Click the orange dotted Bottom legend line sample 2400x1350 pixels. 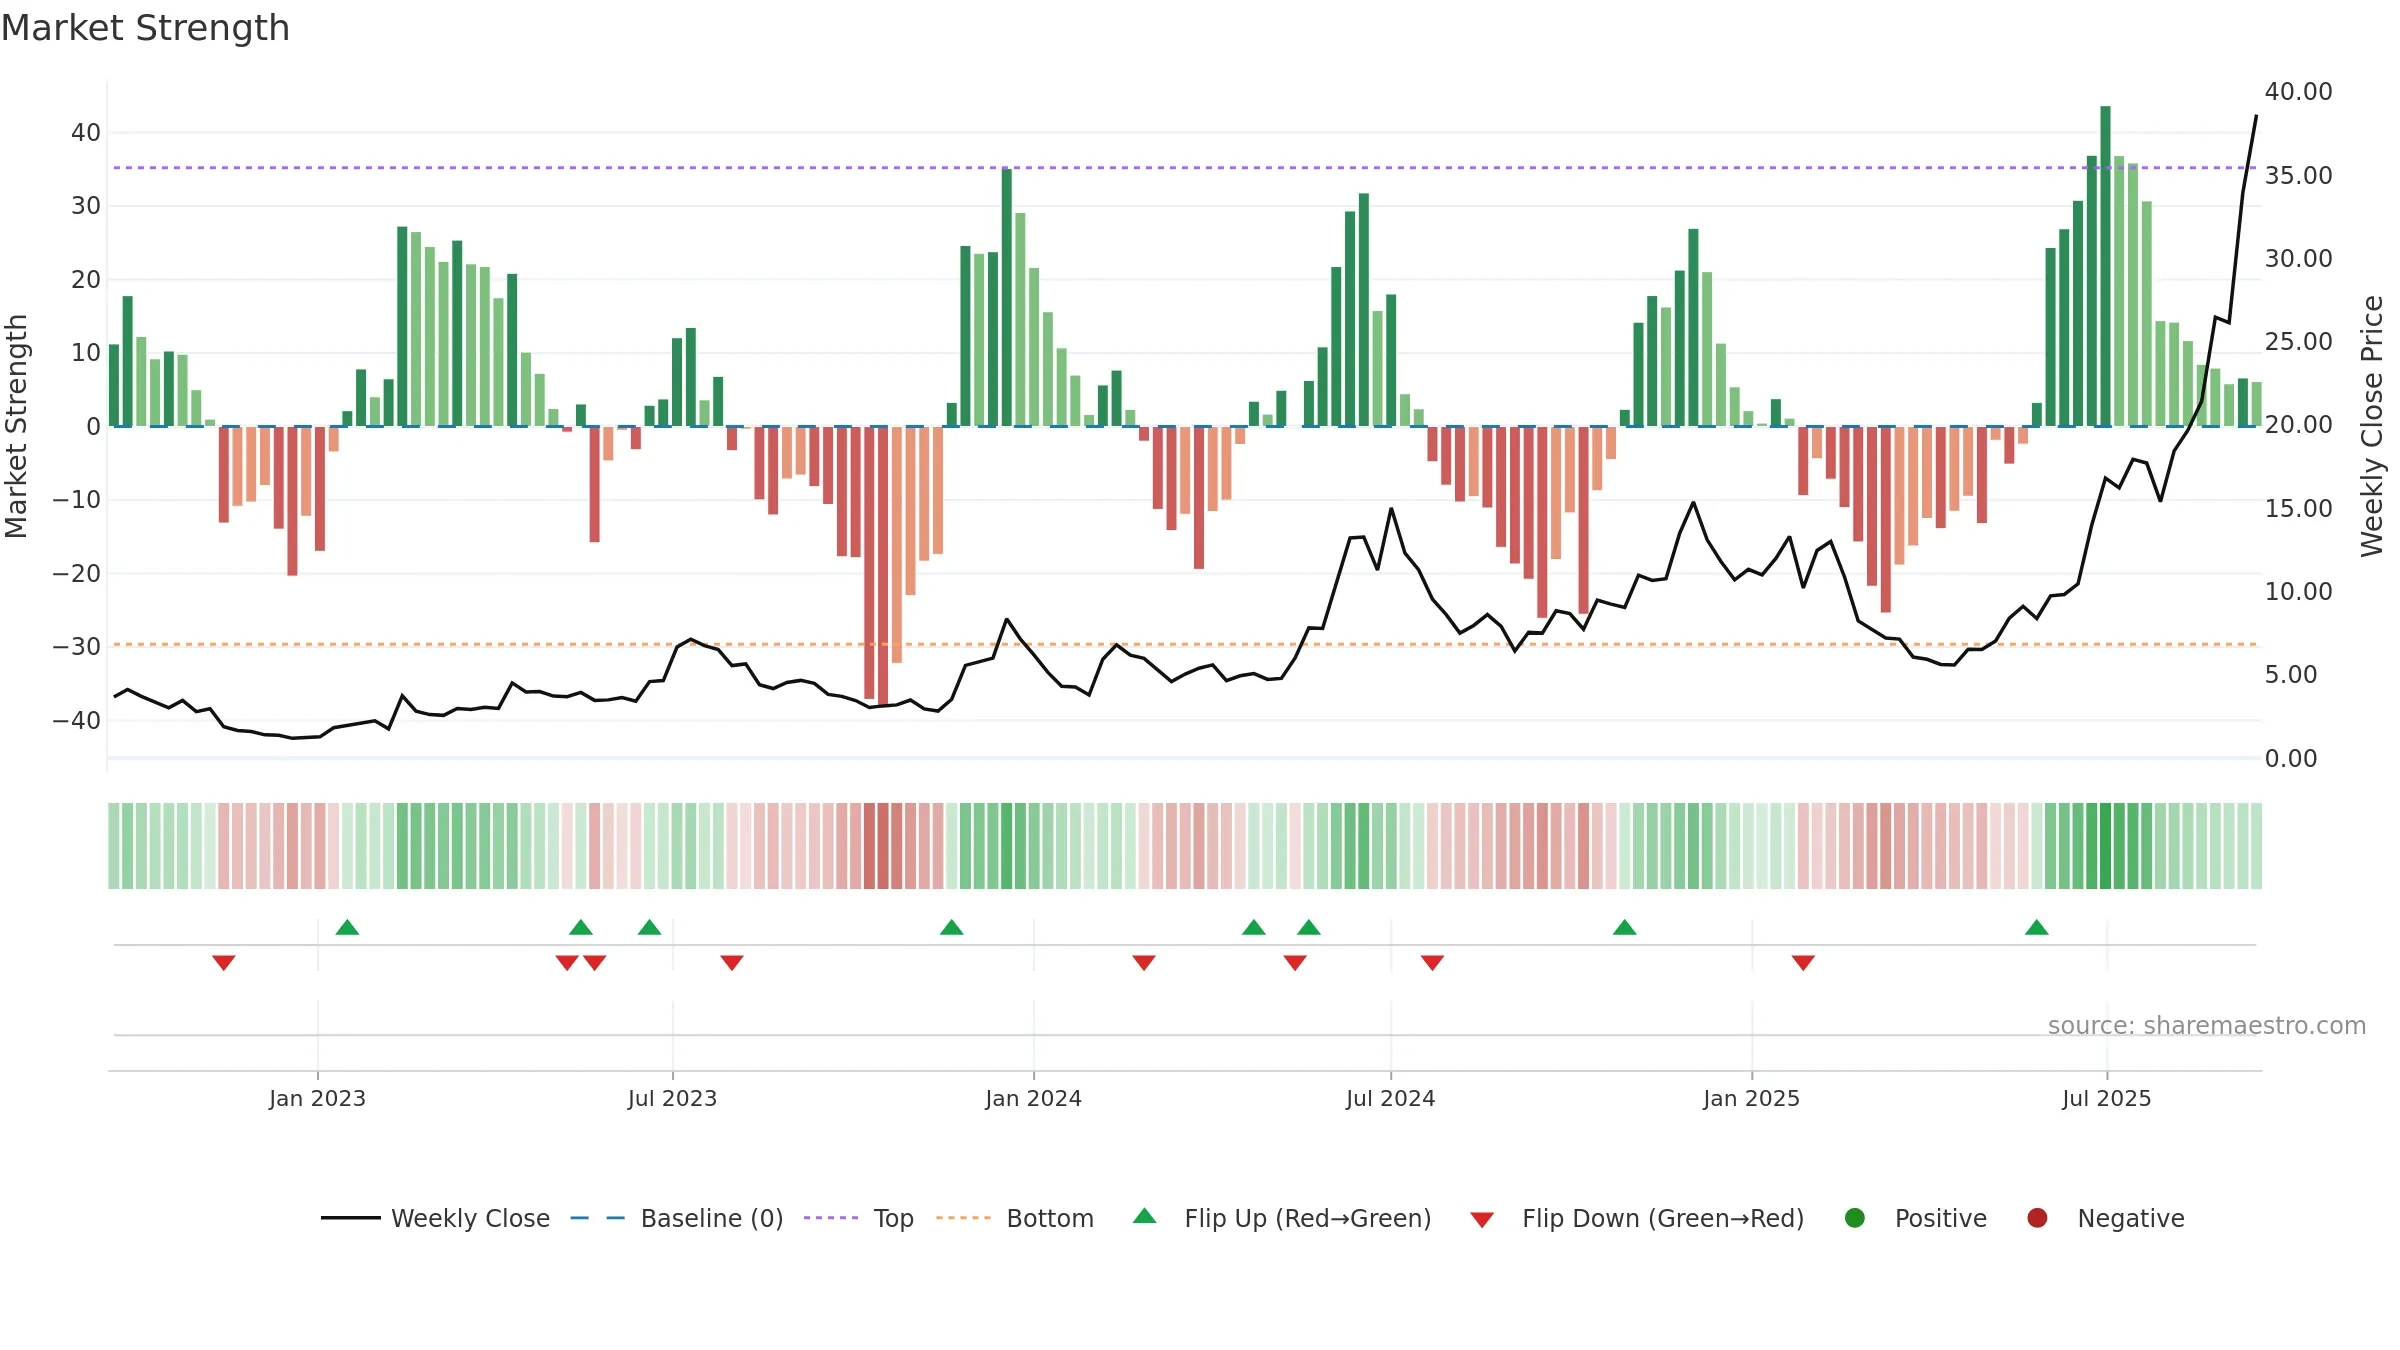(x=963, y=1218)
